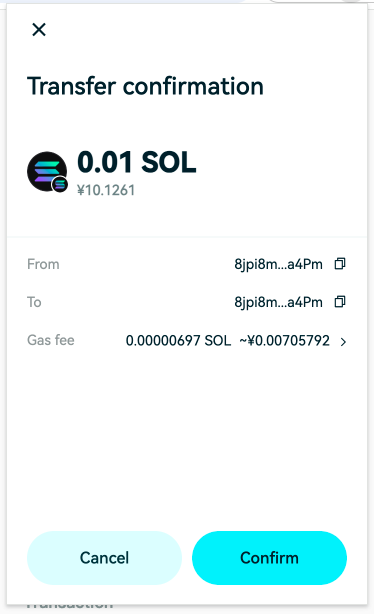Click the small Solana network badge

point(60,184)
